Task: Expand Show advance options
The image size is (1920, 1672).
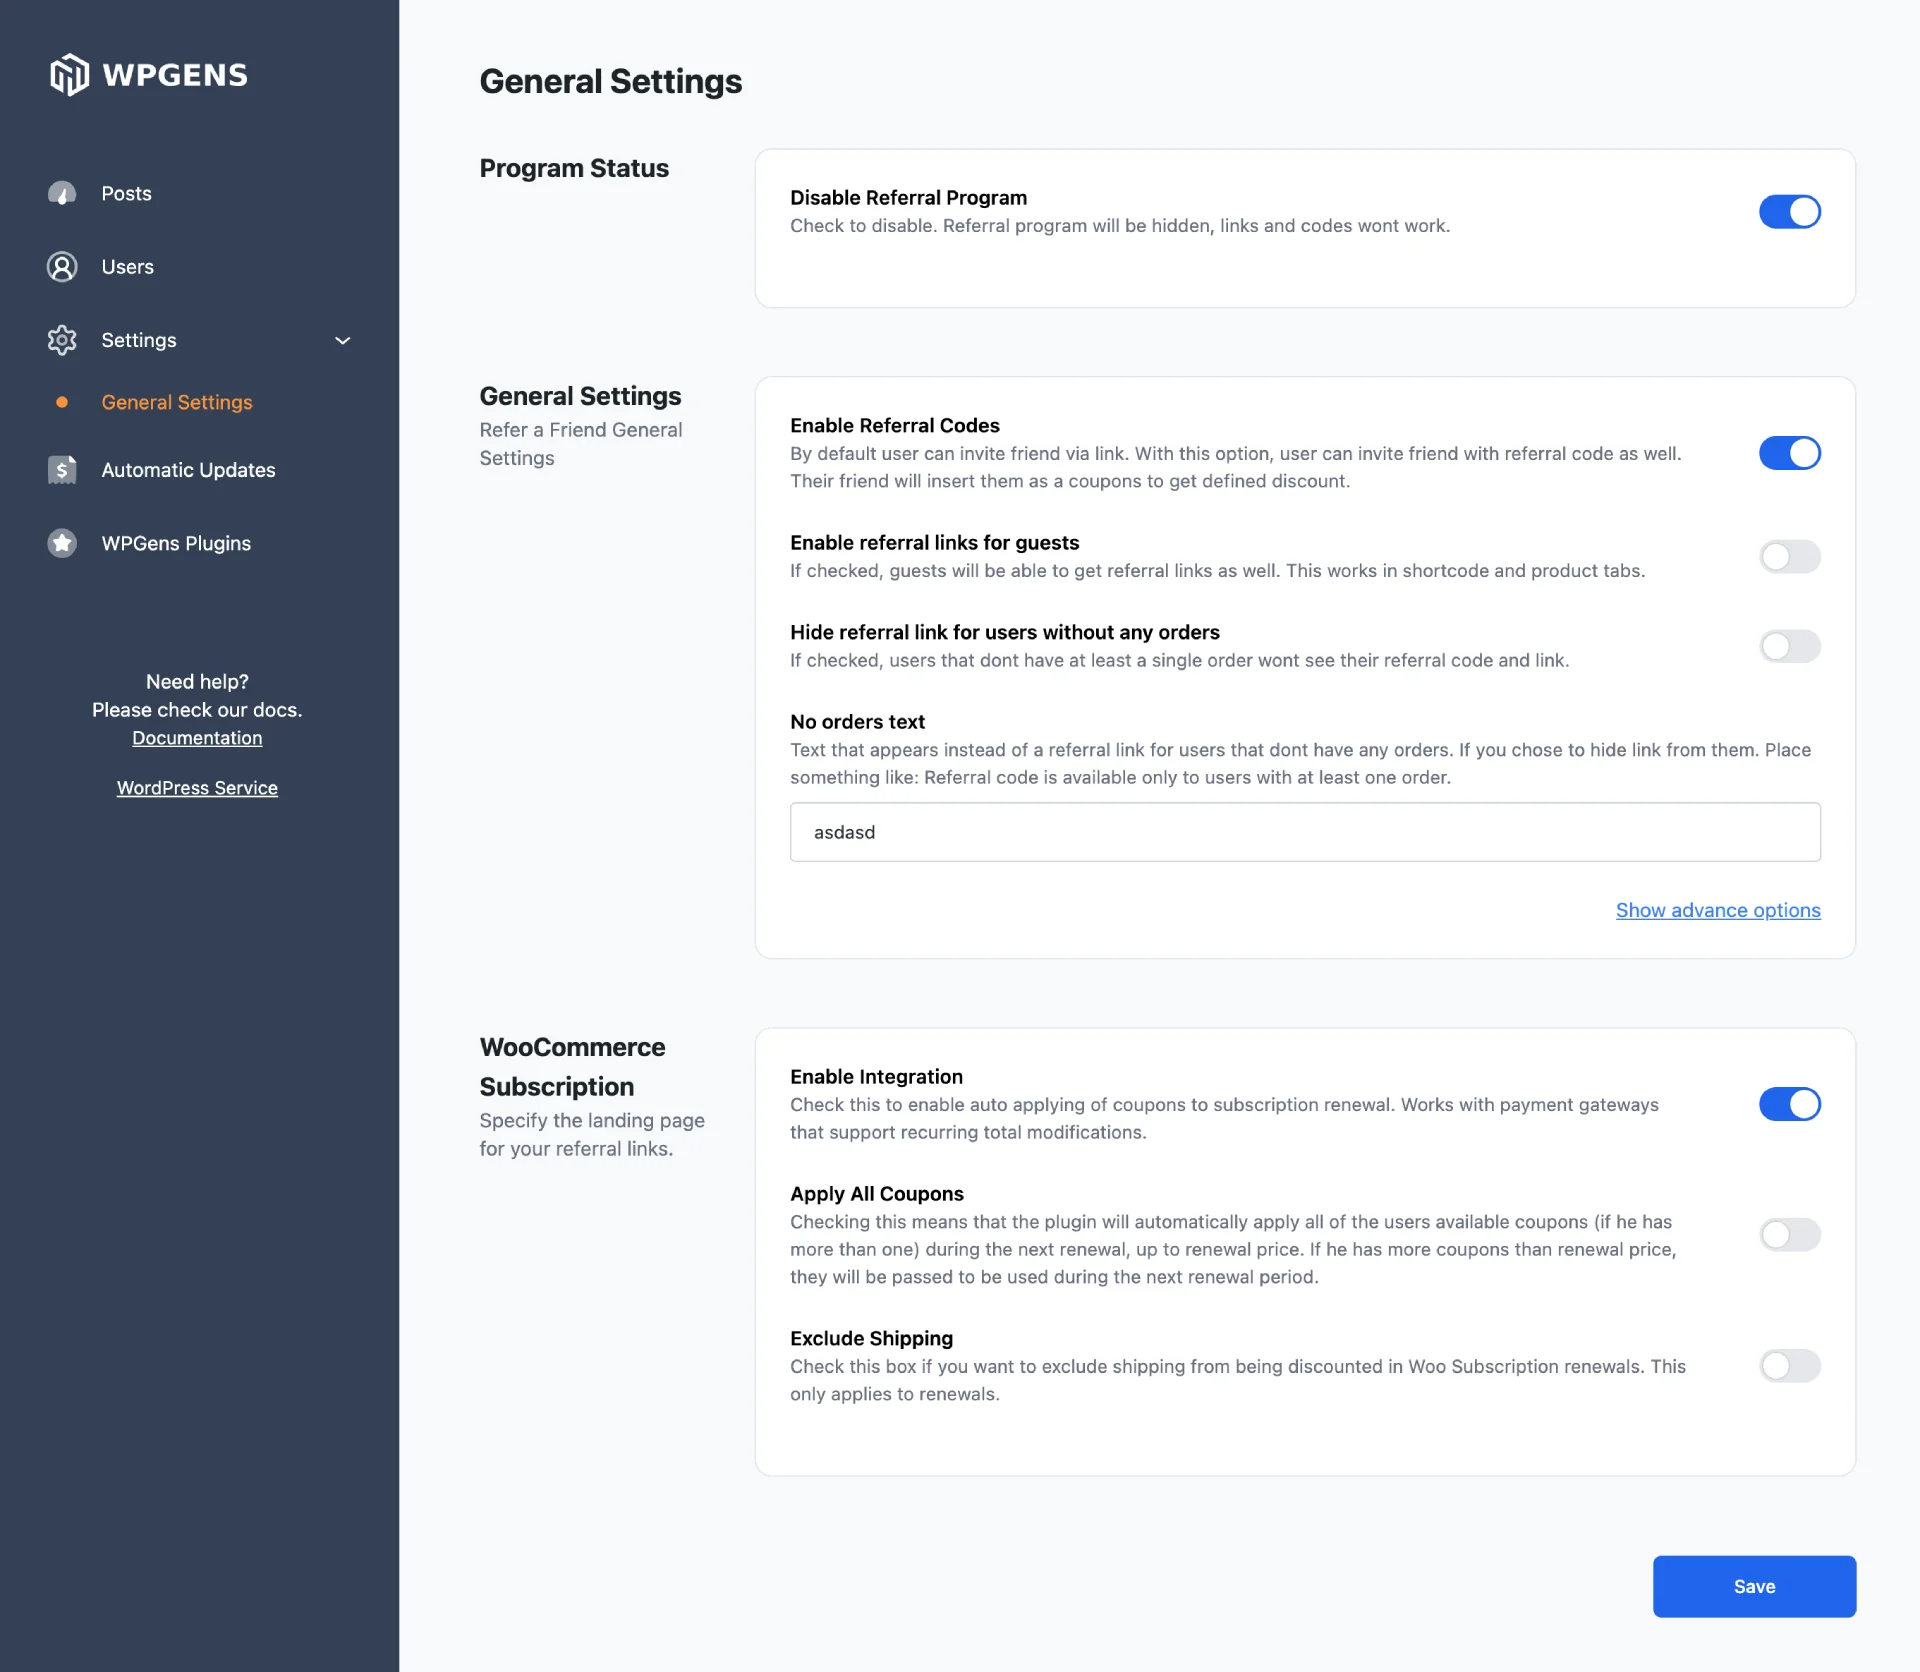Action: (x=1717, y=910)
